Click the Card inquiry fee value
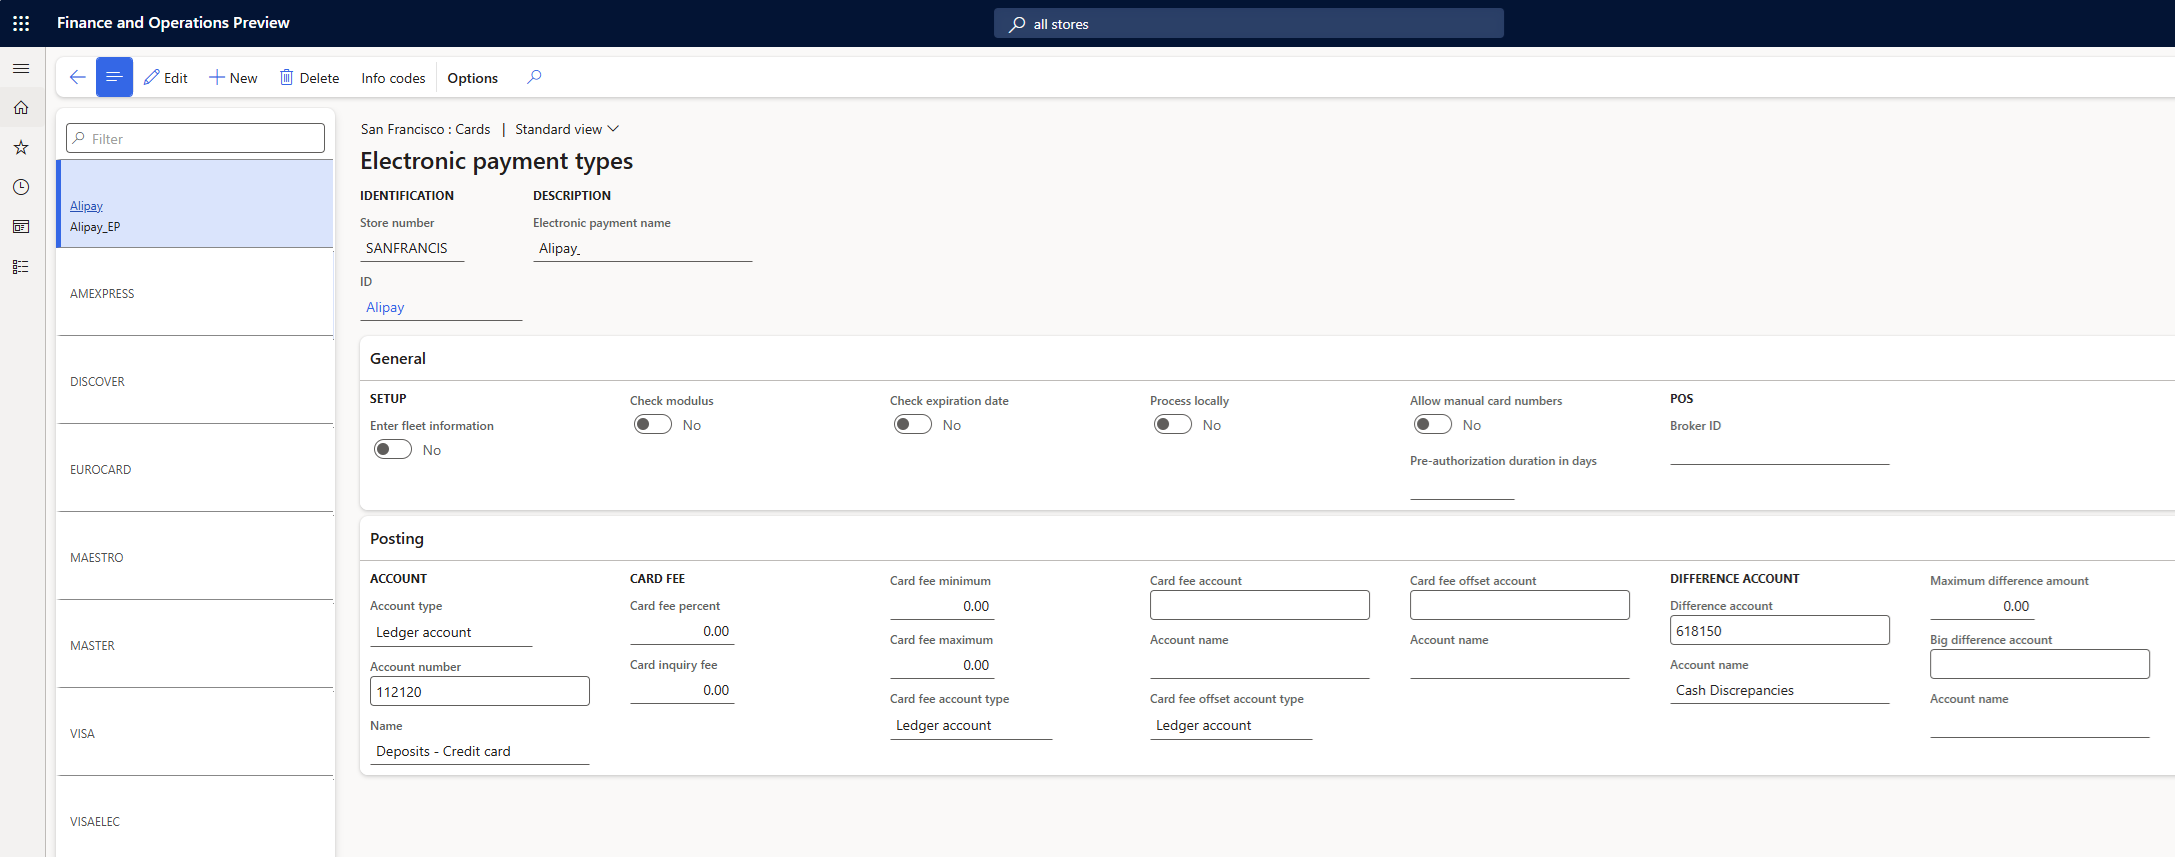2175x857 pixels. click(x=682, y=691)
